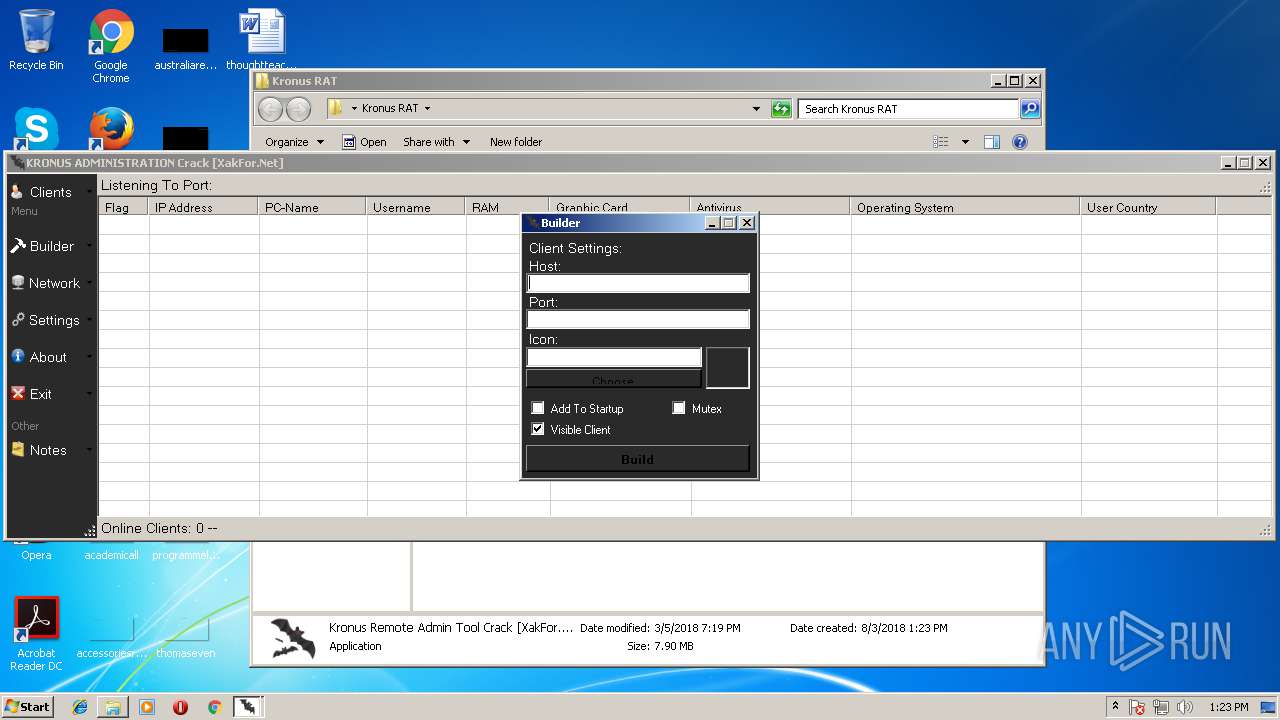Click the red Exit item in sidebar
This screenshot has width=1280, height=720.
(x=50, y=394)
